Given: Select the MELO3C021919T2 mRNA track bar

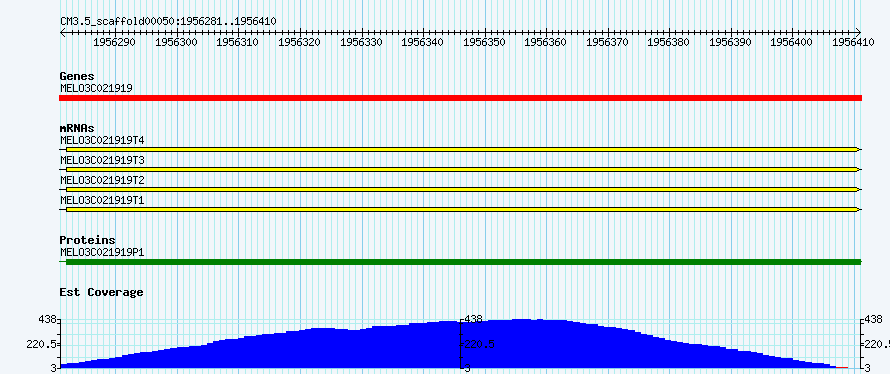Looking at the screenshot, I should pyautogui.click(x=460, y=190).
